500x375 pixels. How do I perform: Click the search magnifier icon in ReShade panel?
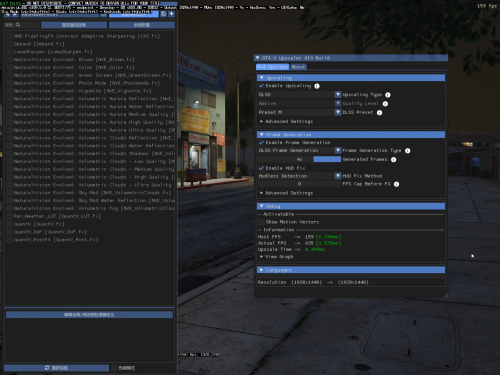pyautogui.click(x=18, y=25)
